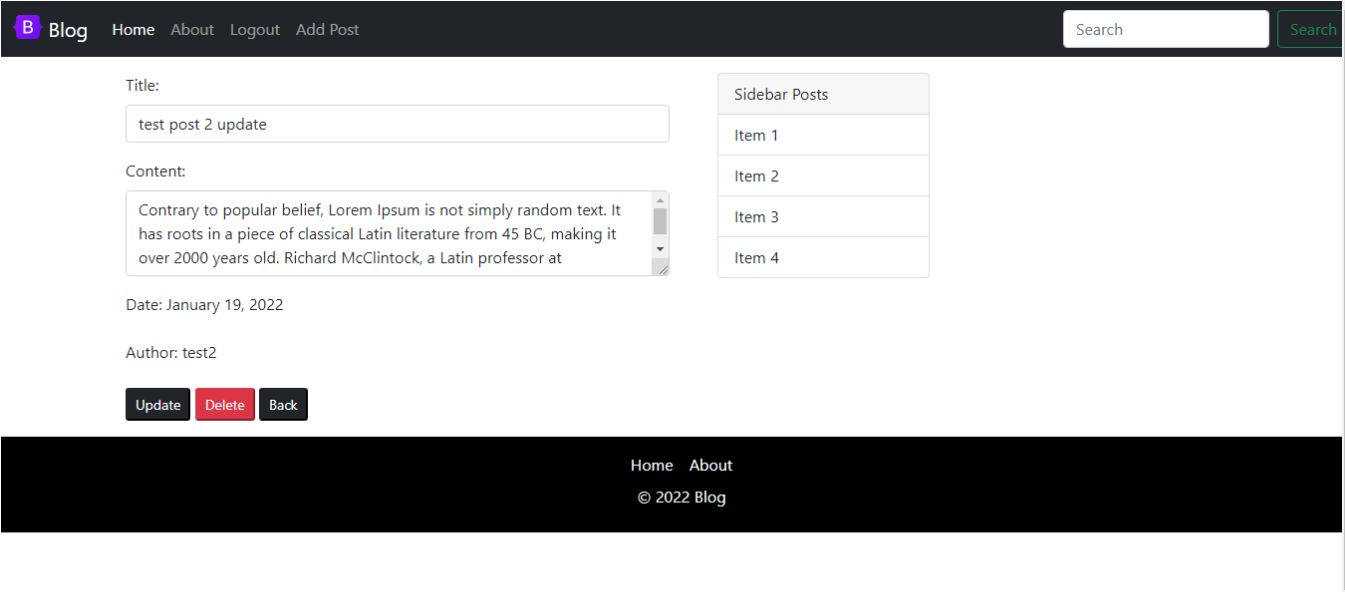Select Logout in the navbar
Screen dimensions: 1345x592
(x=255, y=29)
